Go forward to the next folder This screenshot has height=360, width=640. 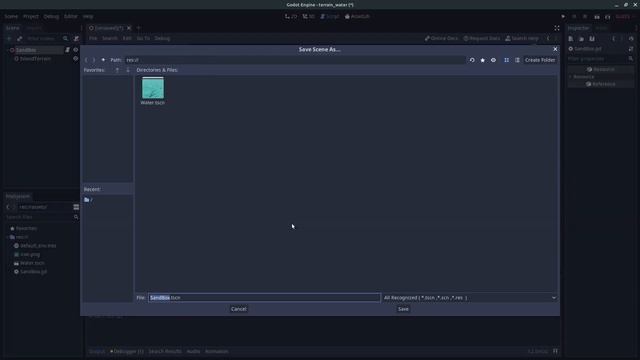(x=94, y=60)
